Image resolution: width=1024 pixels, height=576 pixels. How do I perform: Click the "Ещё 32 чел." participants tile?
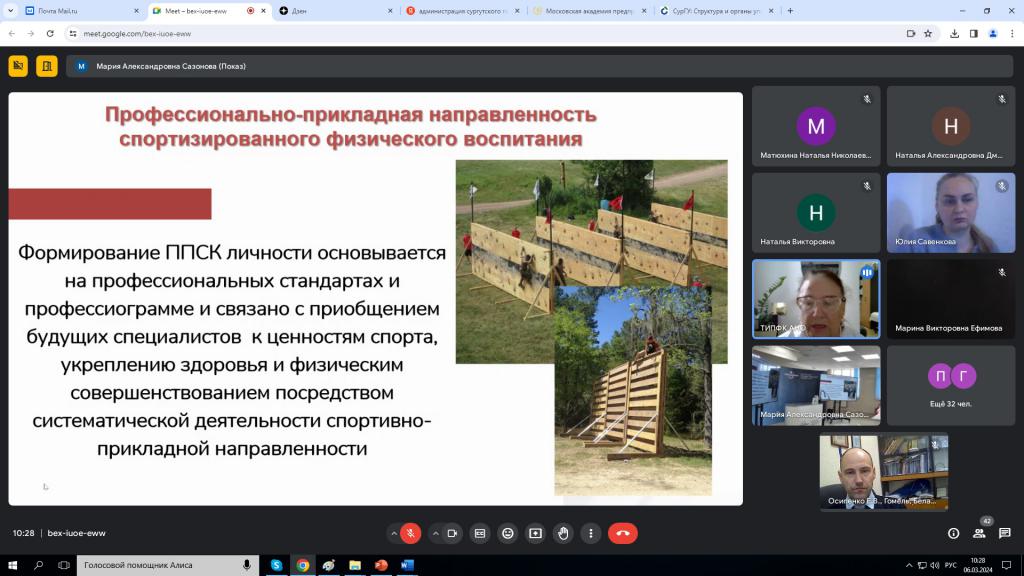pos(950,385)
